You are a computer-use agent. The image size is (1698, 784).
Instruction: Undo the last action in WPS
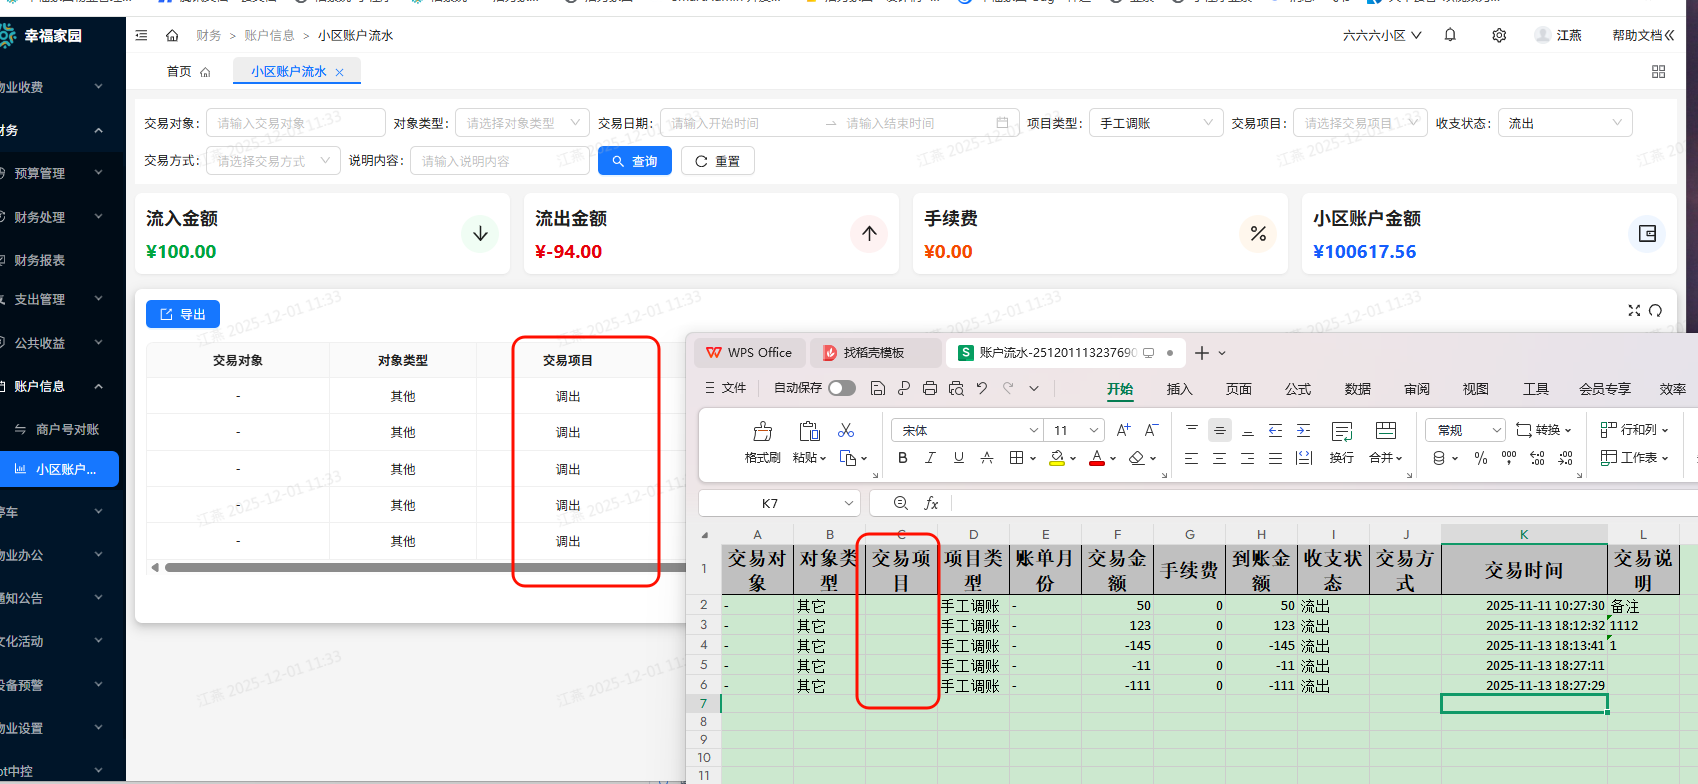point(982,388)
